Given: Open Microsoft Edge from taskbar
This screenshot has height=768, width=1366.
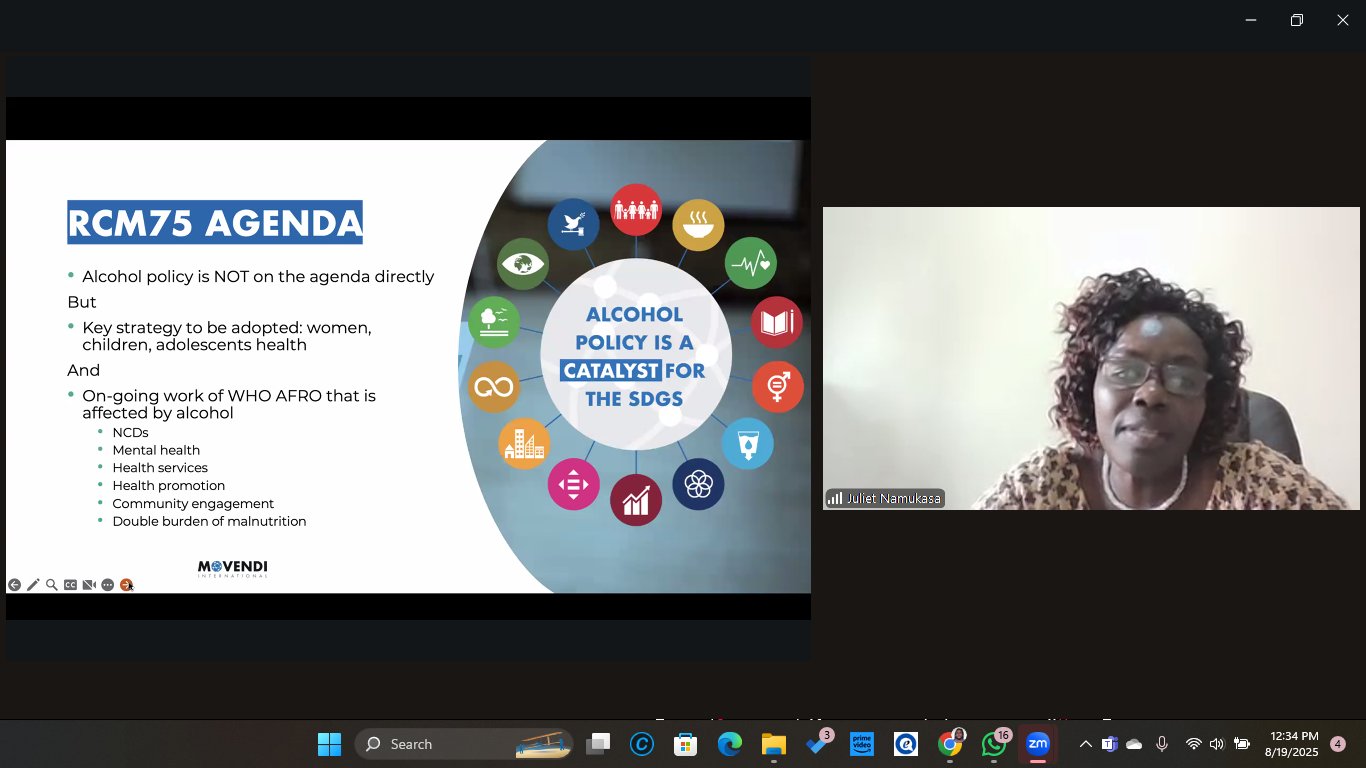Looking at the screenshot, I should tap(729, 744).
